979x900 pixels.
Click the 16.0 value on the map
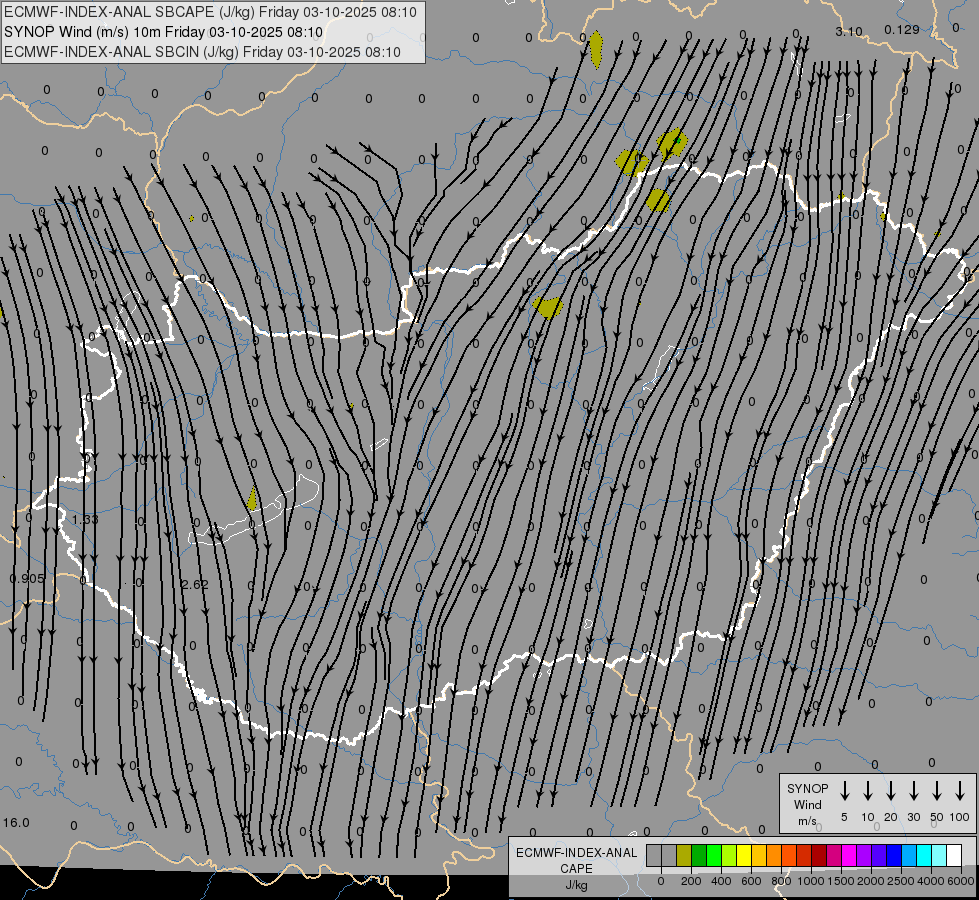(16, 822)
